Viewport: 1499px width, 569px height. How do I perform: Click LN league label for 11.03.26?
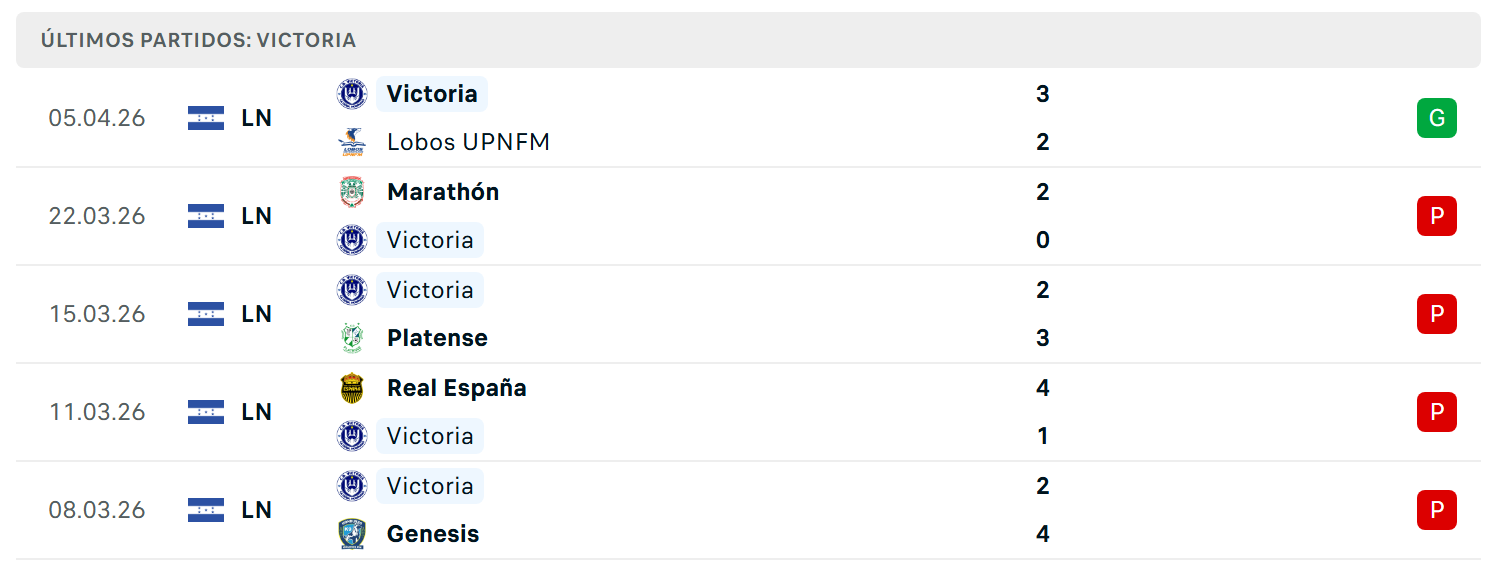256,412
